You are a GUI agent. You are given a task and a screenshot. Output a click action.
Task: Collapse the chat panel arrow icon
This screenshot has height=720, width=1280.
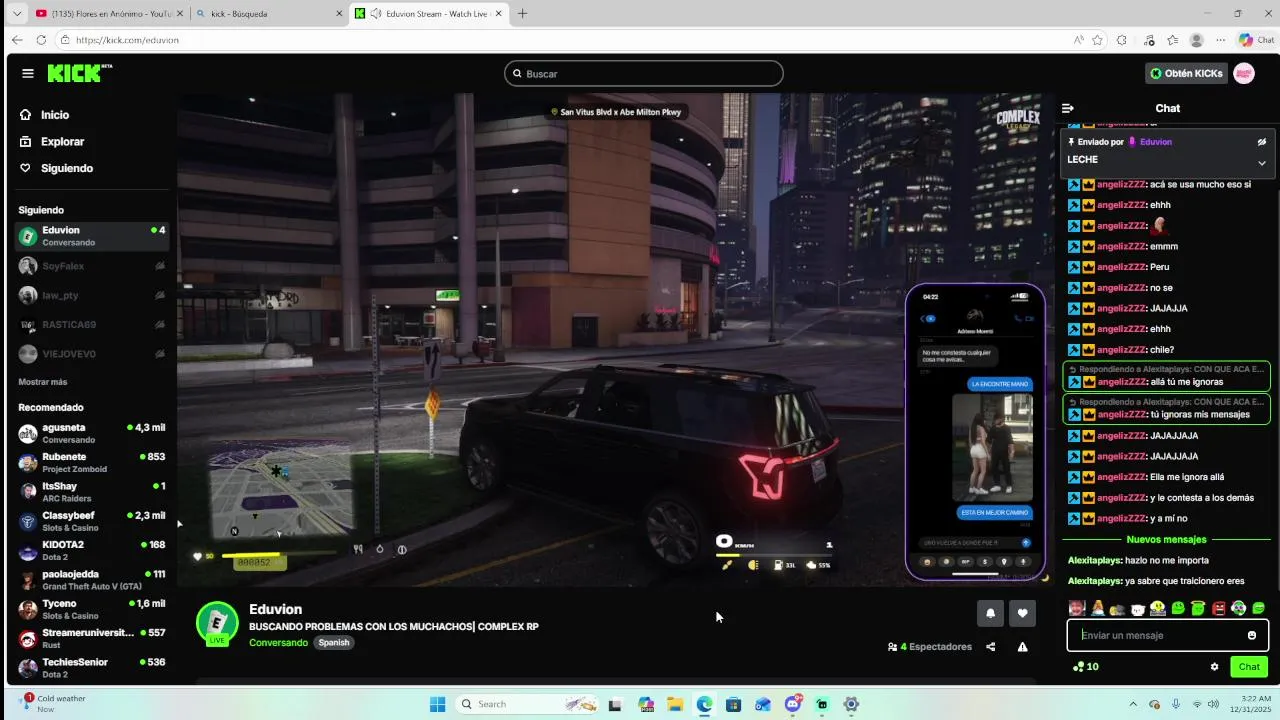click(1068, 108)
